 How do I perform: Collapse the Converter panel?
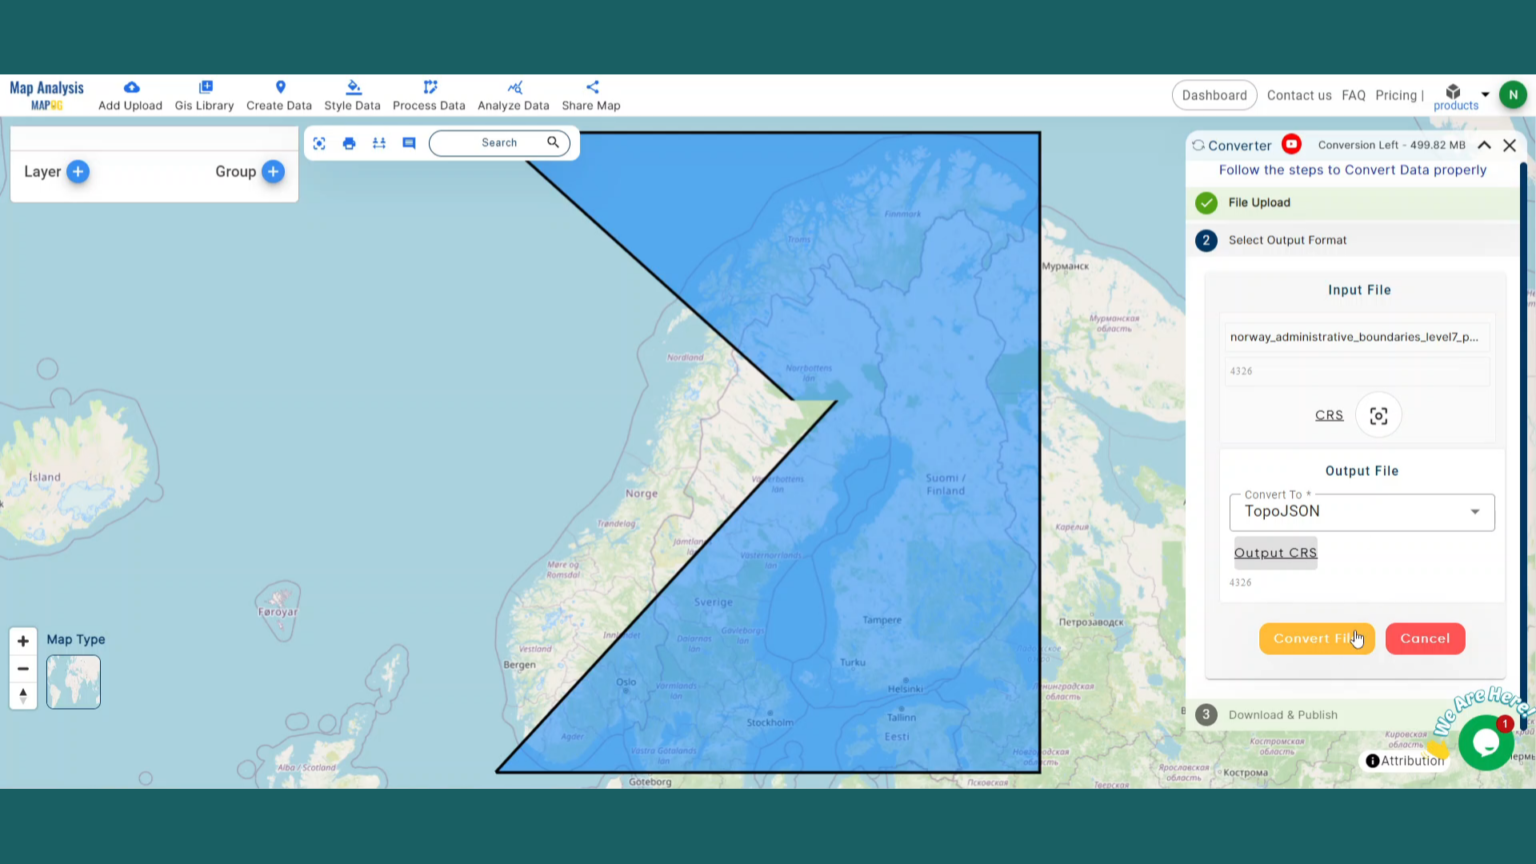click(1484, 145)
